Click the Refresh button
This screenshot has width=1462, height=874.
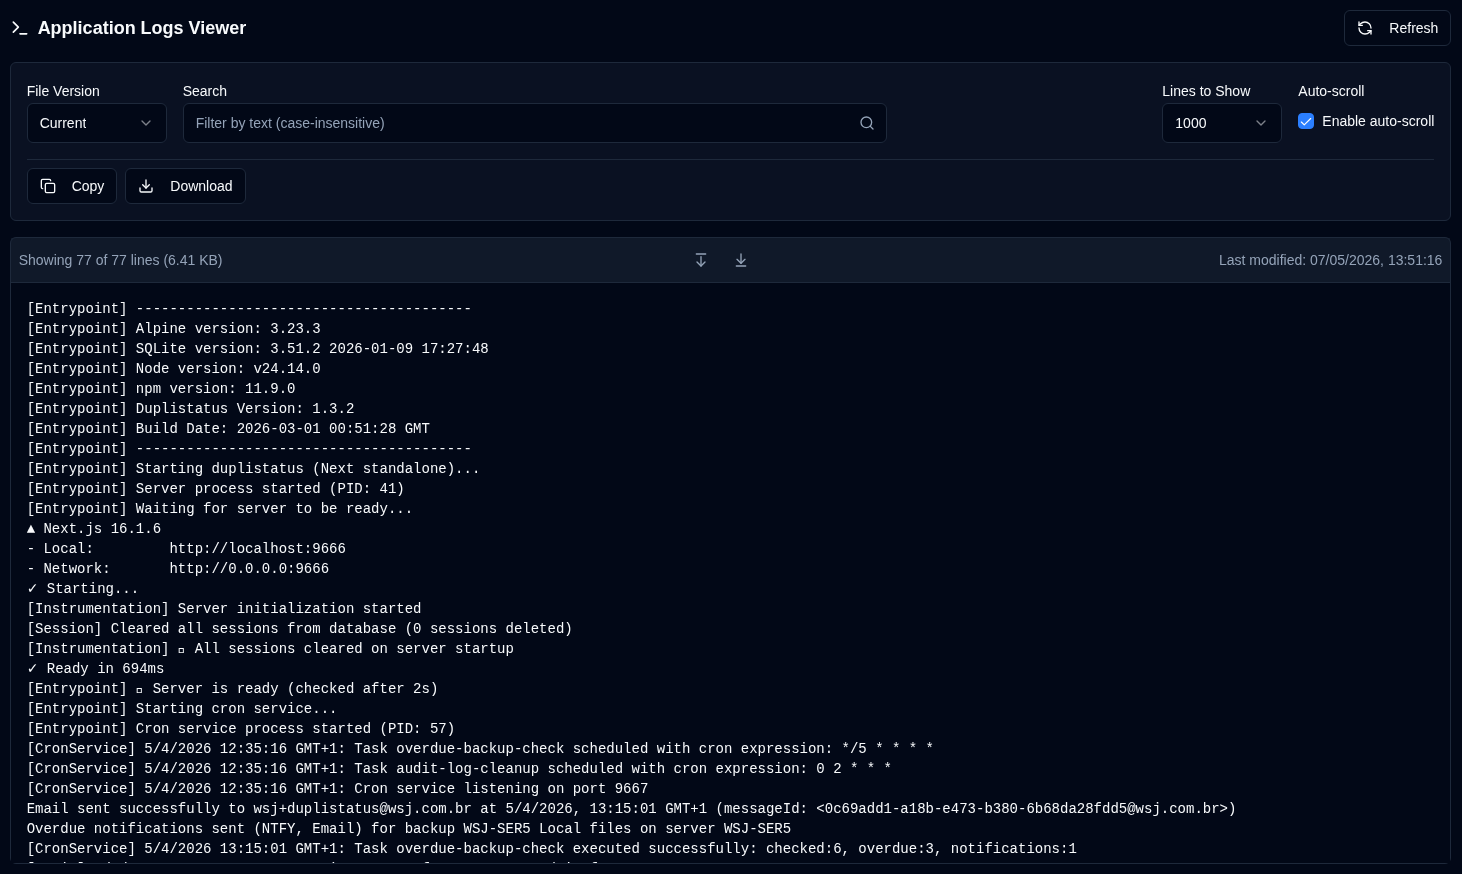1397,28
